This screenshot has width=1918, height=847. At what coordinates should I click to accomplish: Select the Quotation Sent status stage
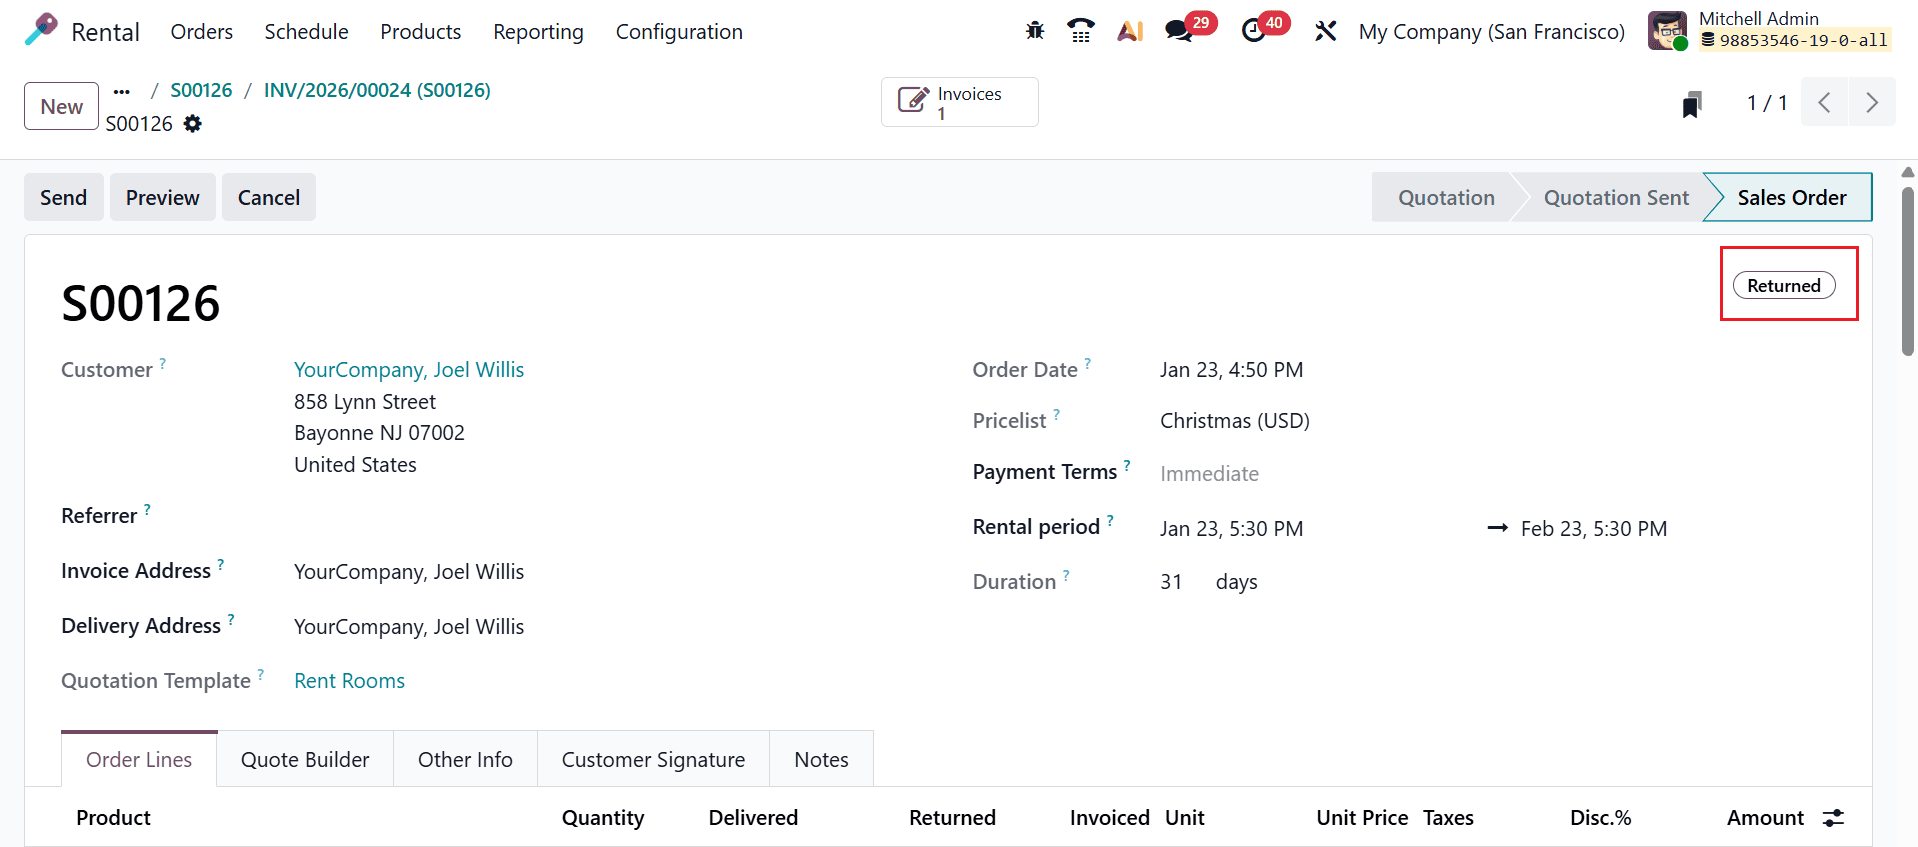[x=1616, y=197]
